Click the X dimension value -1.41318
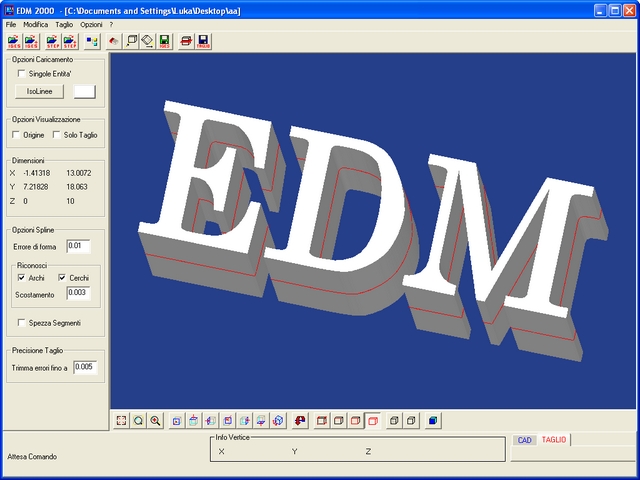Screen dimensions: 640x480 (37, 173)
